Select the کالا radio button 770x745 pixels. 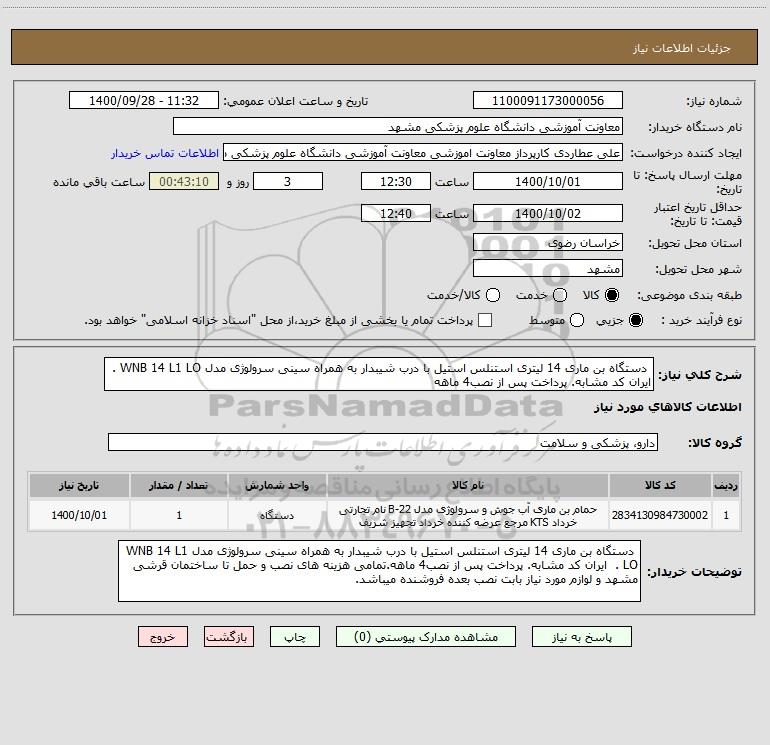612,295
